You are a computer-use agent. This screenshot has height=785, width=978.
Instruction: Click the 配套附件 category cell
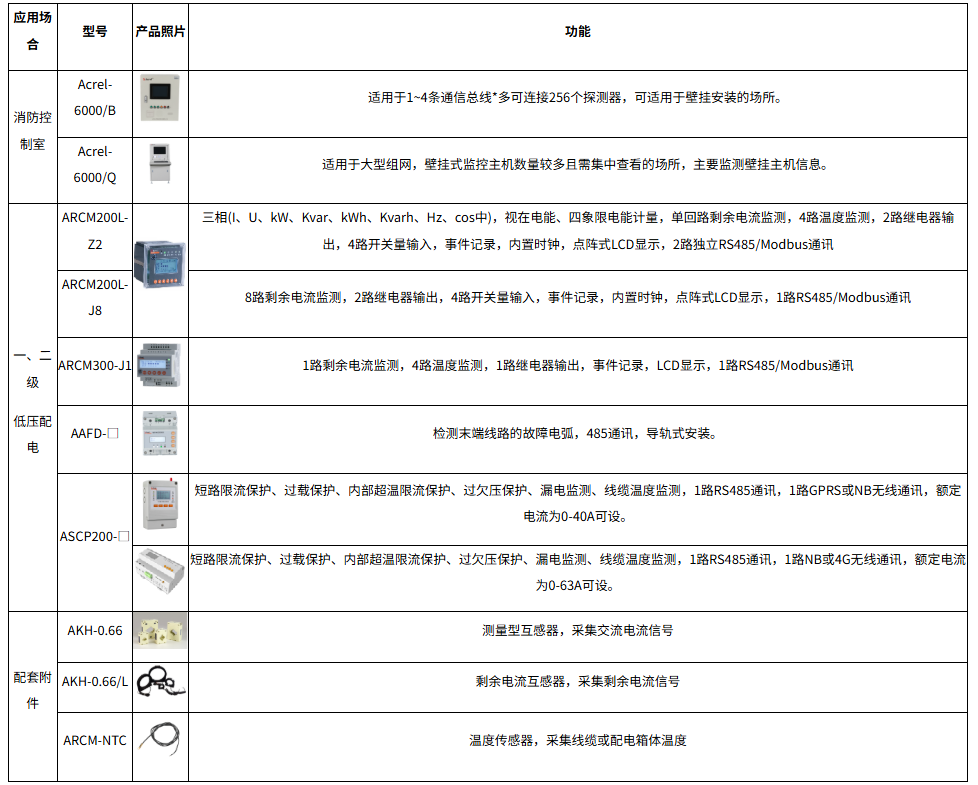(x=33, y=690)
